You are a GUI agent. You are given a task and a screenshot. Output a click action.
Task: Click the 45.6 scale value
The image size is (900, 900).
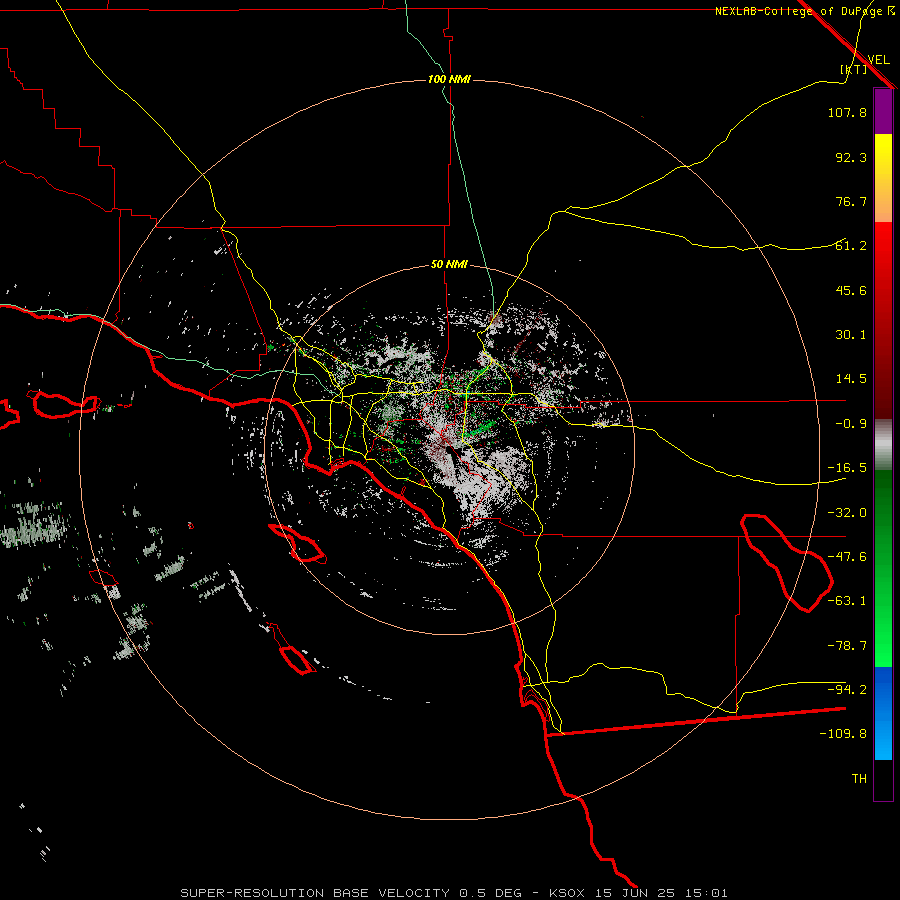[851, 290]
